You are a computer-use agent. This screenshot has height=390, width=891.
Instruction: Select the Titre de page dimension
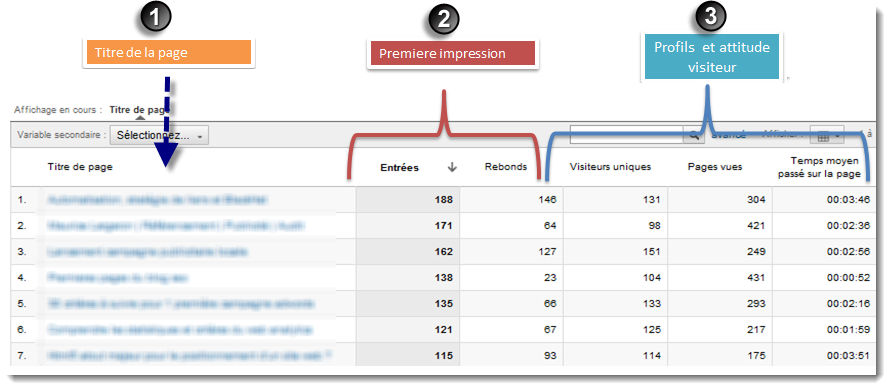[140, 109]
